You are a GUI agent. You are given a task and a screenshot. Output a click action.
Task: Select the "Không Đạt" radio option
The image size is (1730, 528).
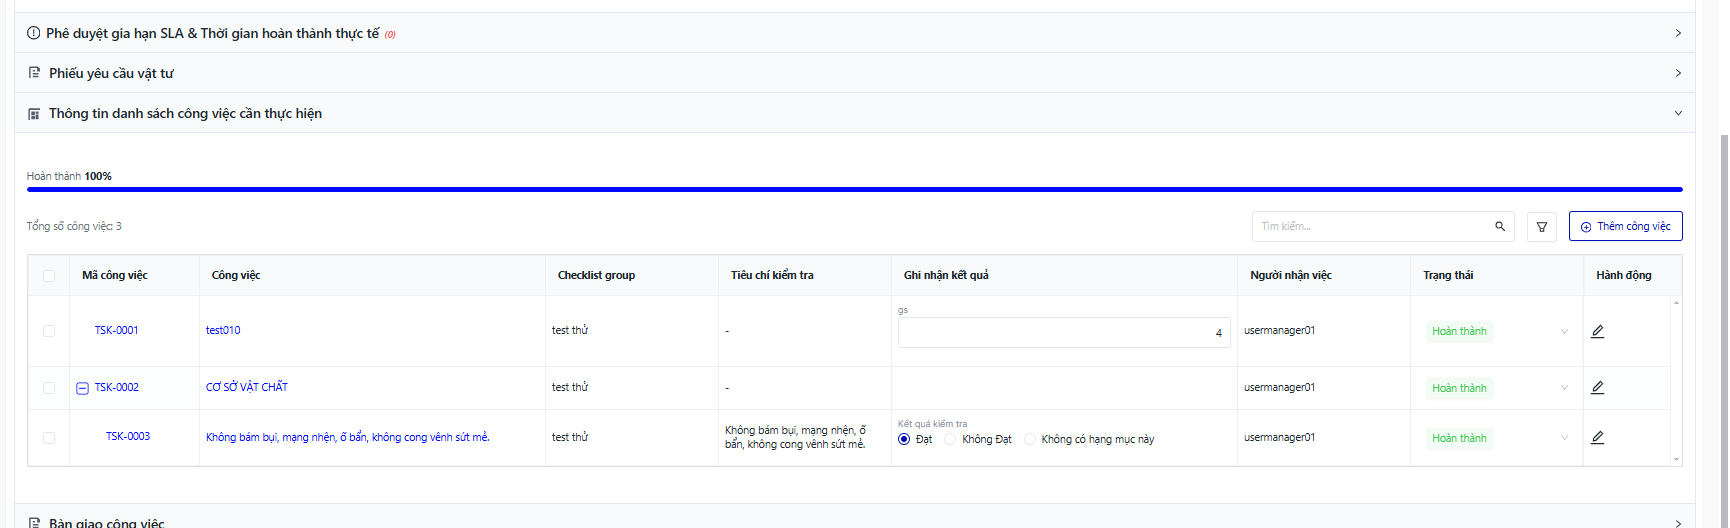[x=950, y=440]
